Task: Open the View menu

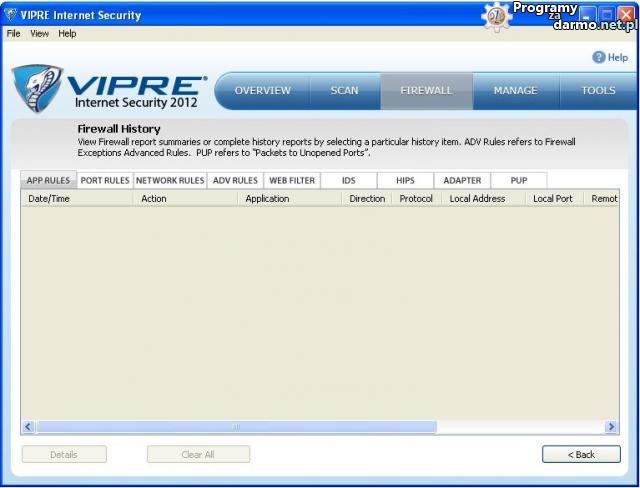Action: [39, 33]
